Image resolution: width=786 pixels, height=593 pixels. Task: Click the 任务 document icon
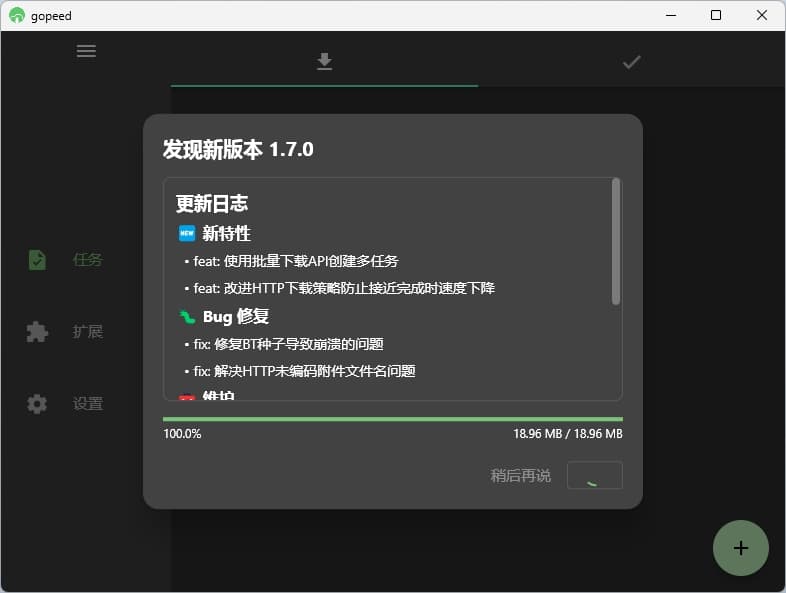click(37, 260)
